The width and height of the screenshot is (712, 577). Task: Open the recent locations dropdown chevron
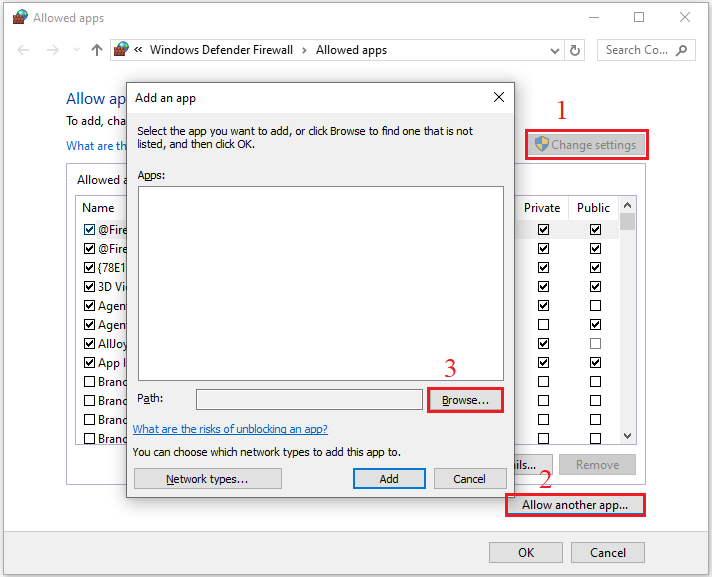click(x=76, y=50)
